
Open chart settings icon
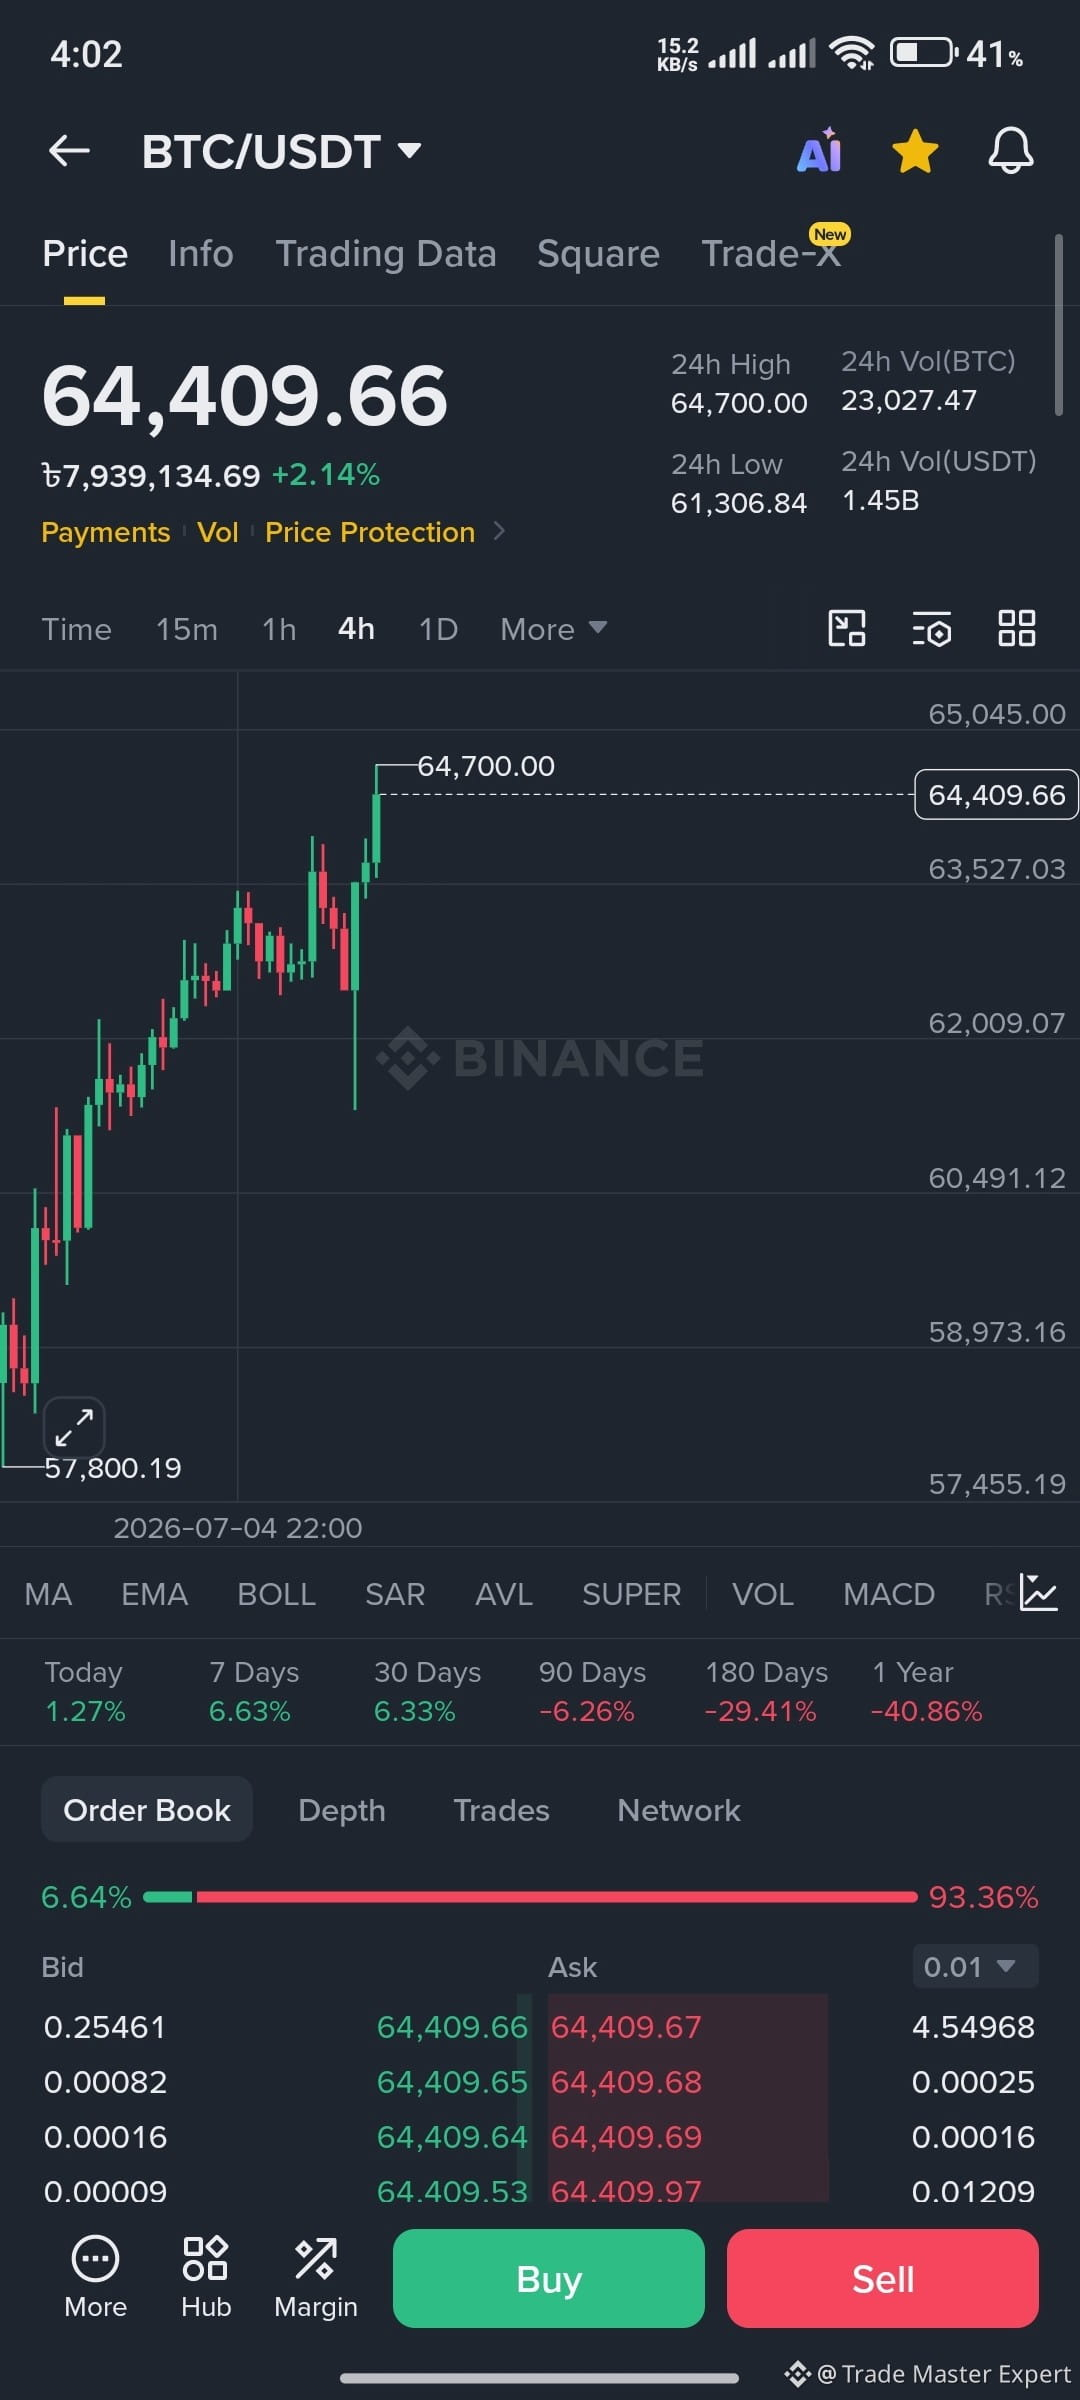(932, 629)
